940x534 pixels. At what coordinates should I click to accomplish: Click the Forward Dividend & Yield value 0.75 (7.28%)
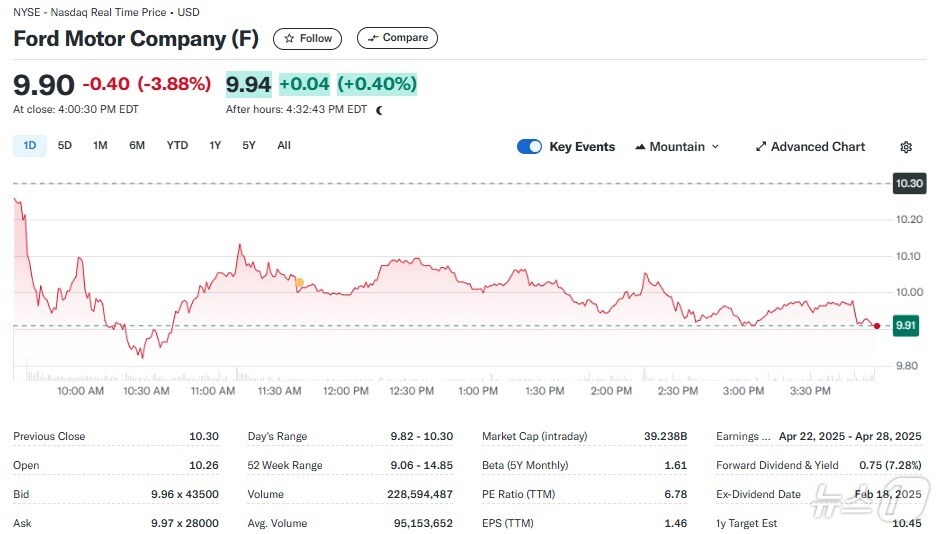pos(890,465)
